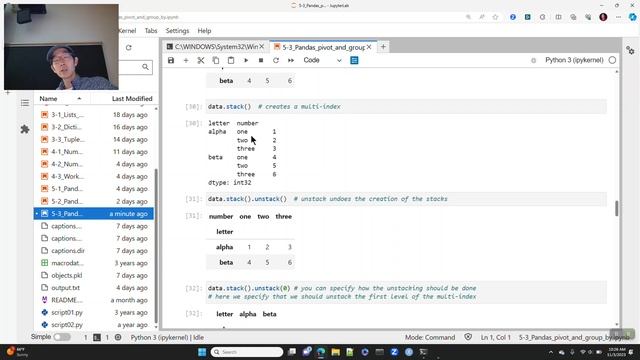
Task: Open the Help menu
Action: pos(204,31)
